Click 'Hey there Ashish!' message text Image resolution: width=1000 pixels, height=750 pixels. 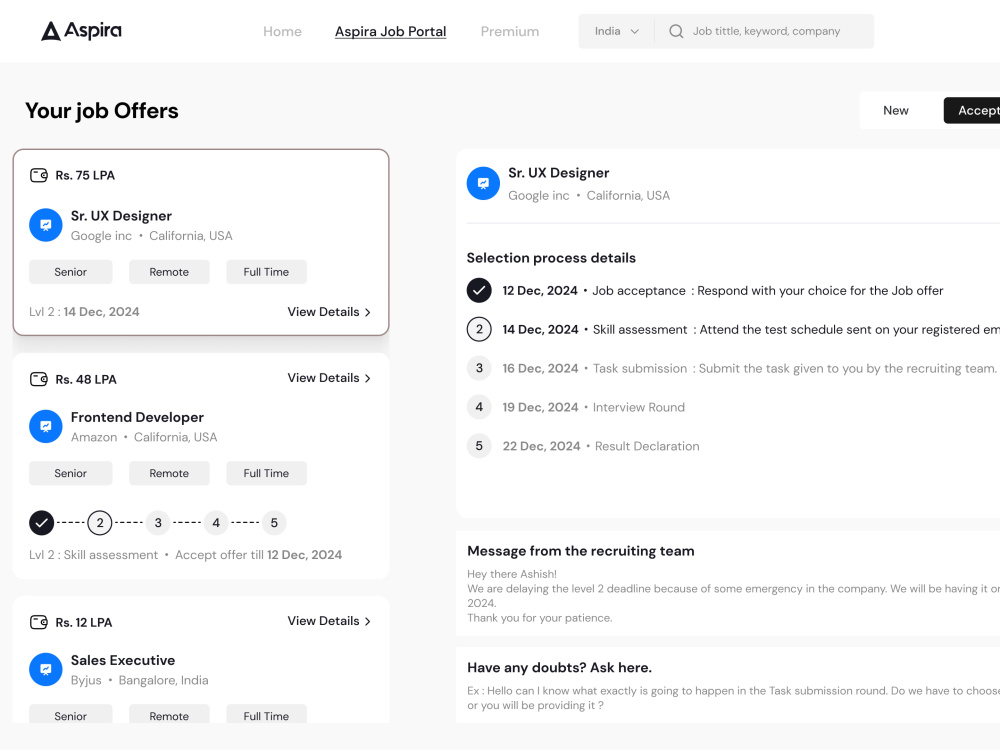[x=511, y=574]
